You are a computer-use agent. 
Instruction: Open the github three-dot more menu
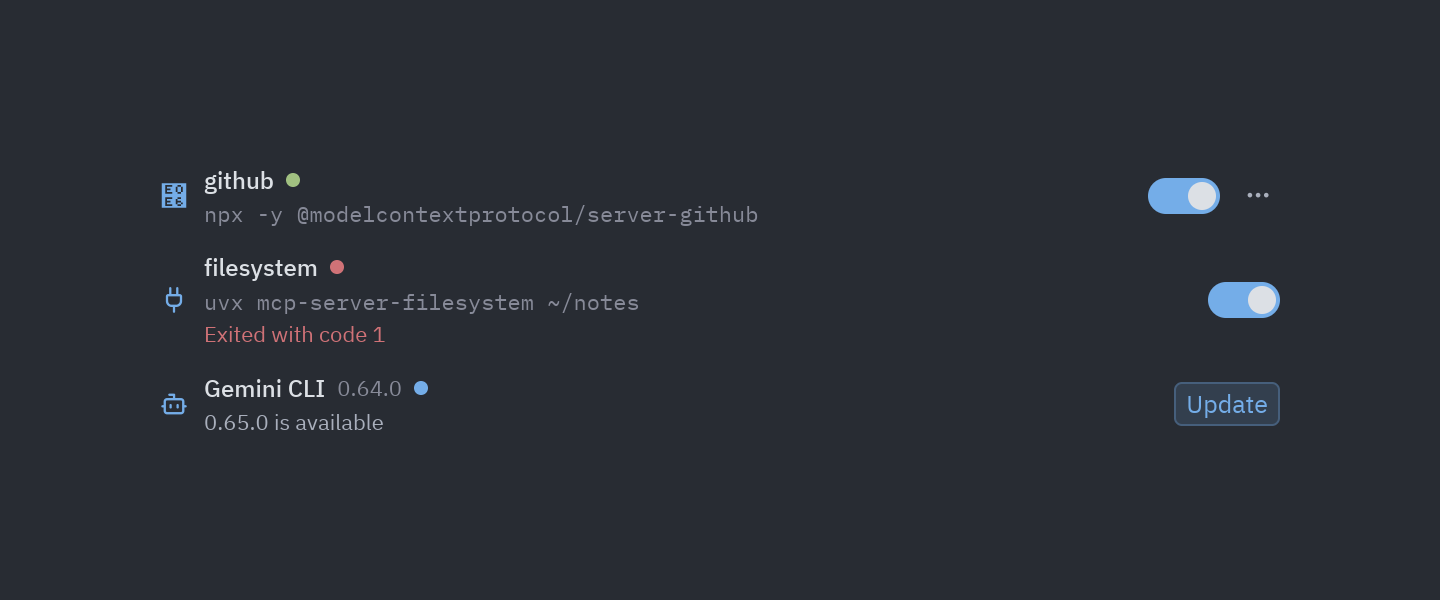[1258, 195]
